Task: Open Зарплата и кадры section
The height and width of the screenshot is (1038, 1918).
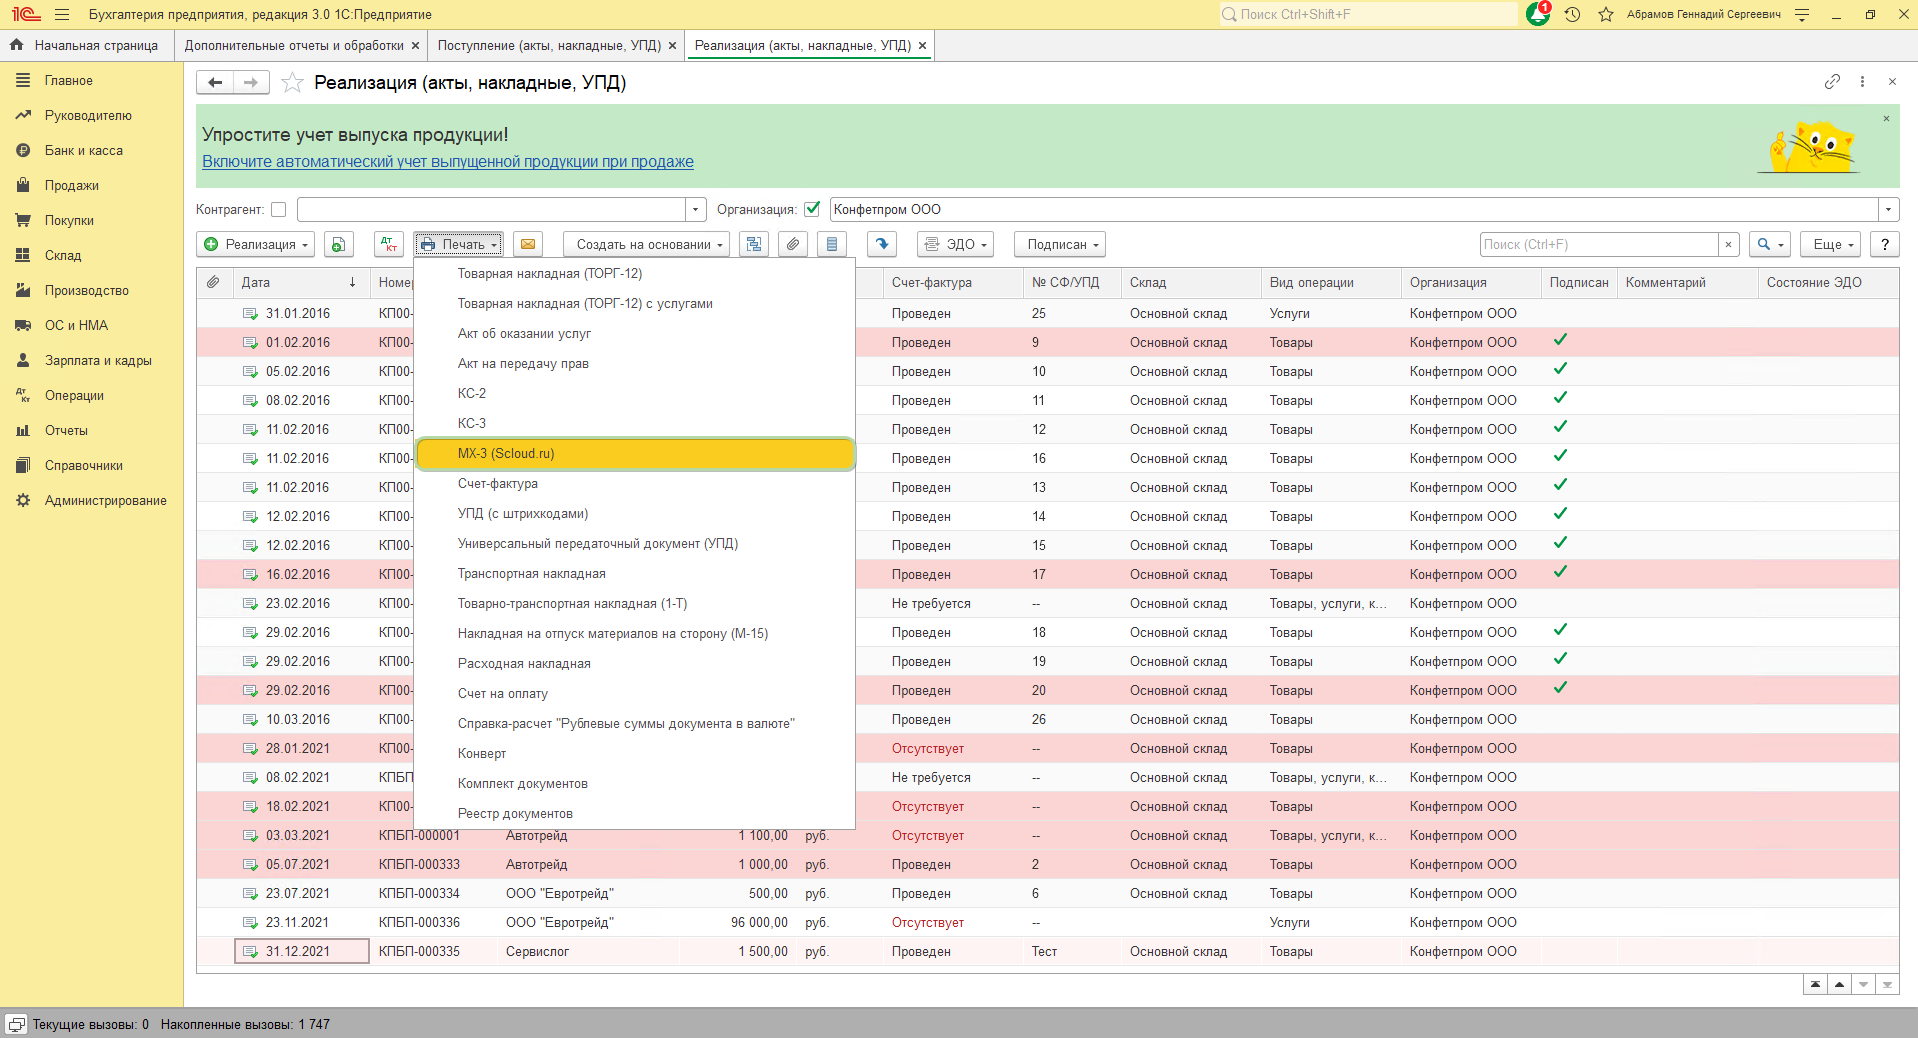Action: 98,361
